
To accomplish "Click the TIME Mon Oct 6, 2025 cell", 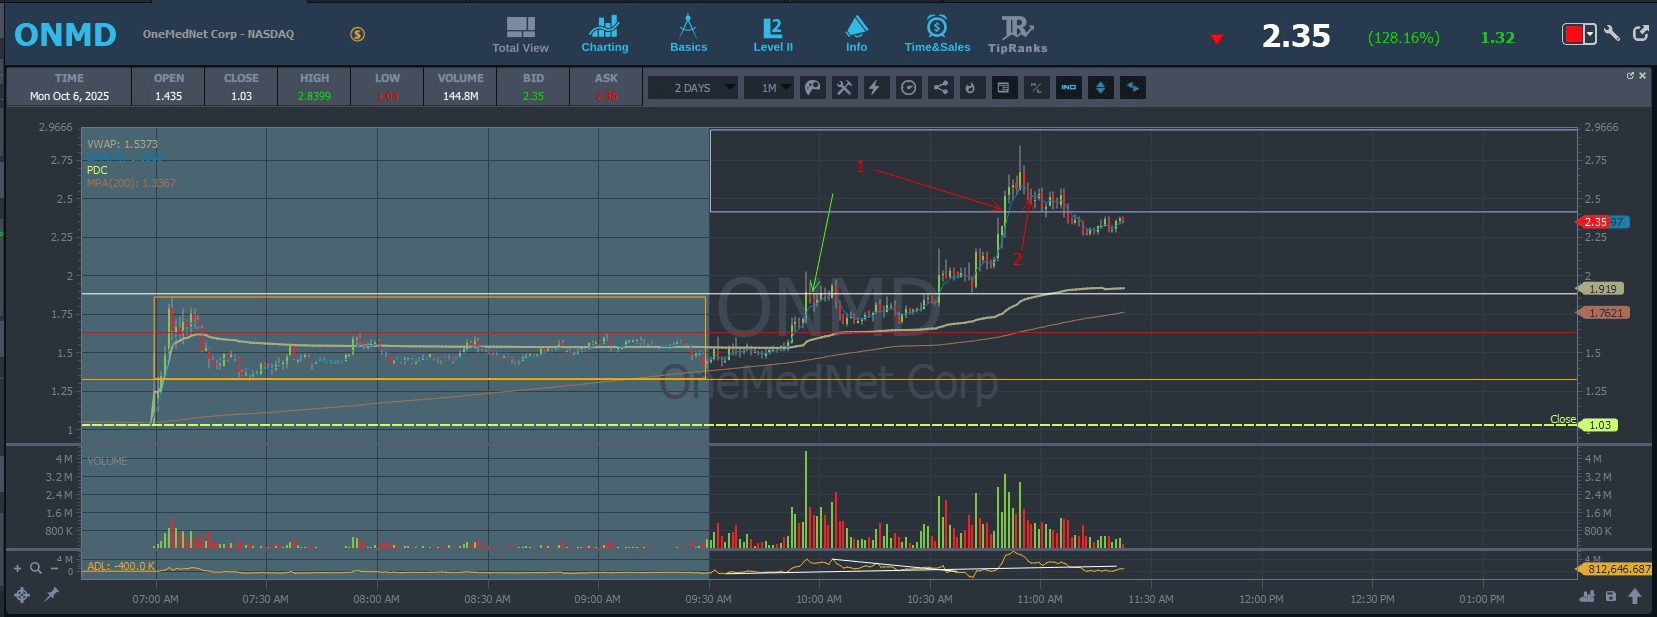I will [69, 87].
